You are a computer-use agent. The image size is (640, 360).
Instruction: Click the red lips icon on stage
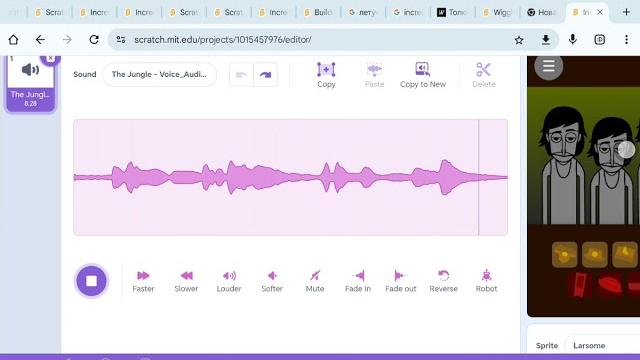tap(610, 284)
